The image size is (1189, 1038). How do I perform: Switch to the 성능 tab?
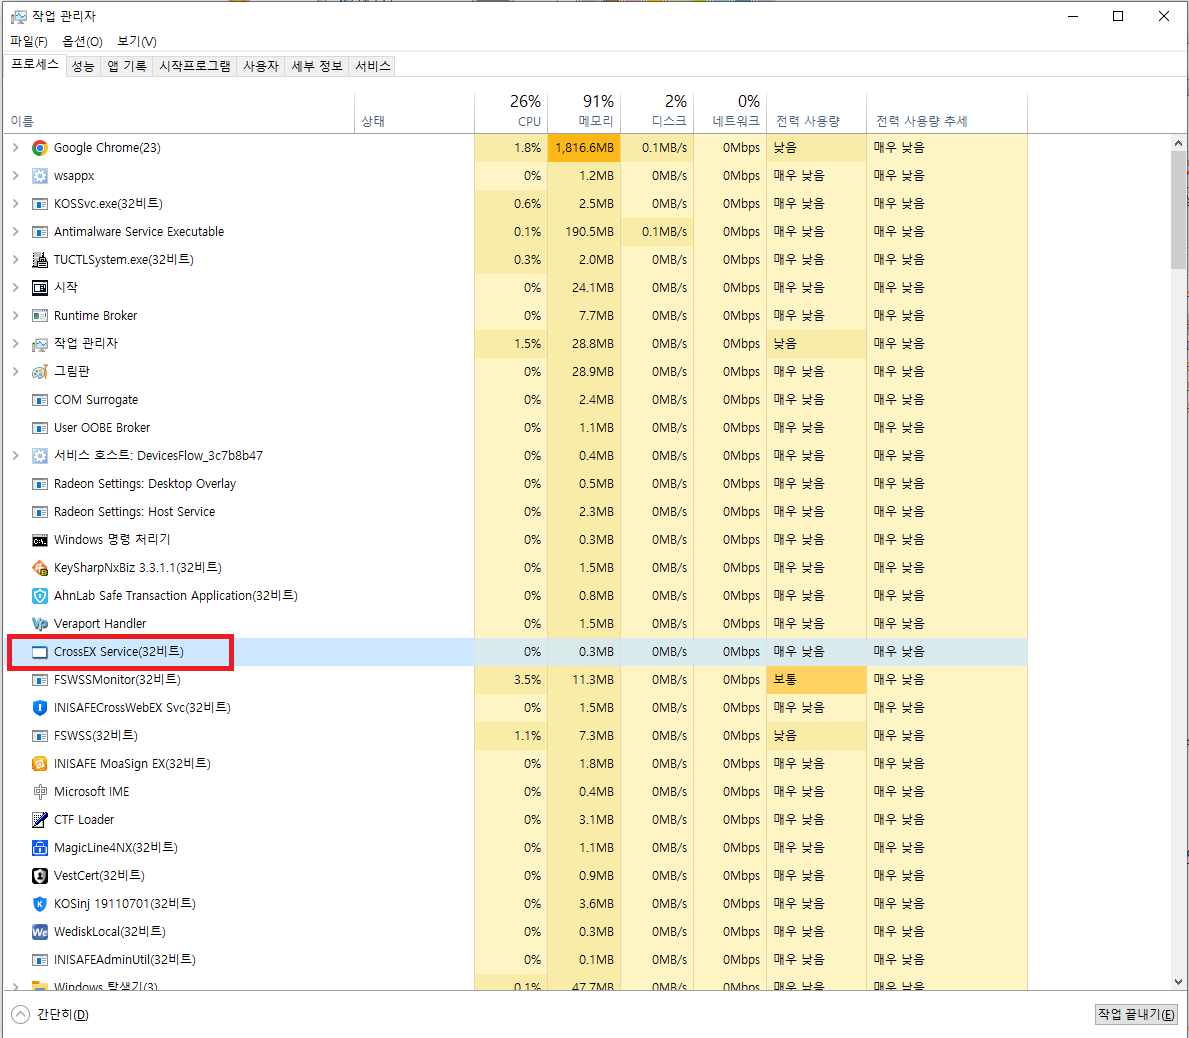[83, 67]
